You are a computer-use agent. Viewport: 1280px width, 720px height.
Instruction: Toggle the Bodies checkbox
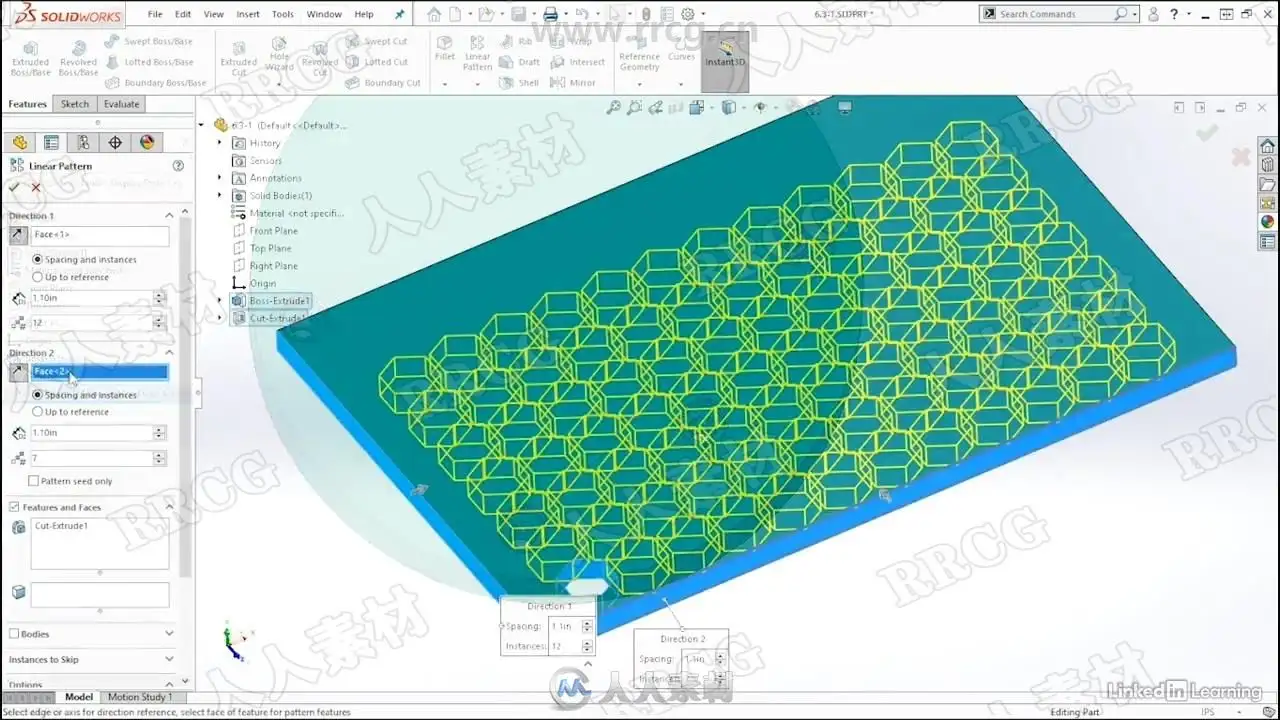tap(14, 634)
